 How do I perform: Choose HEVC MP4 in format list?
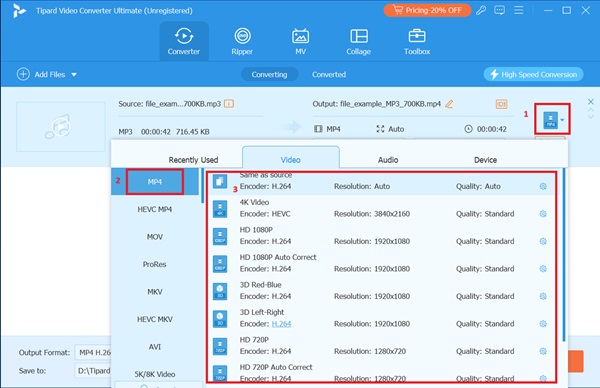click(155, 209)
